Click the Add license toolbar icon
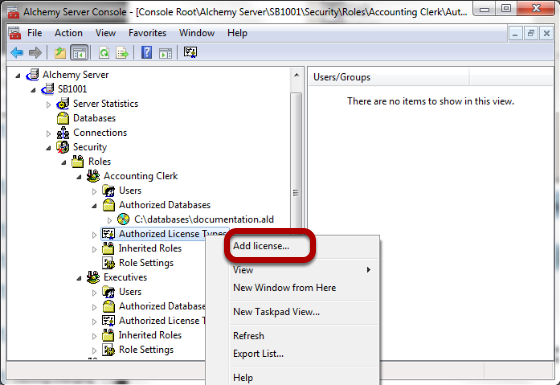560x385 pixels. (190, 52)
